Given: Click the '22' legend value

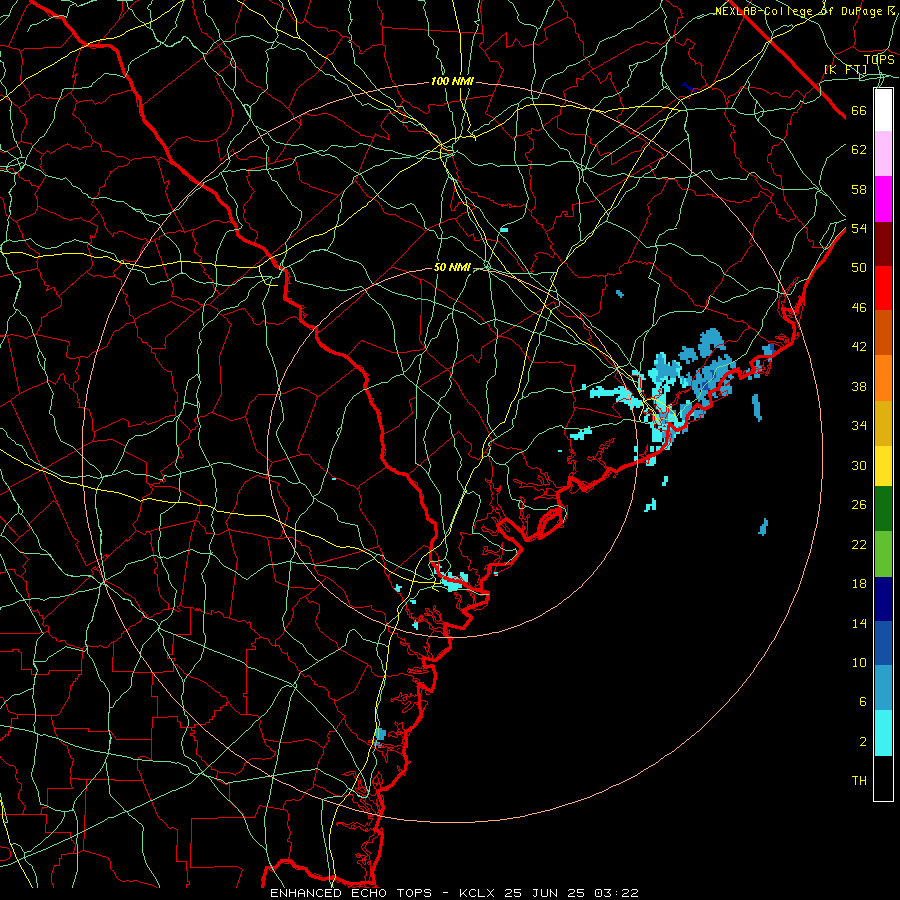Looking at the screenshot, I should tap(859, 544).
